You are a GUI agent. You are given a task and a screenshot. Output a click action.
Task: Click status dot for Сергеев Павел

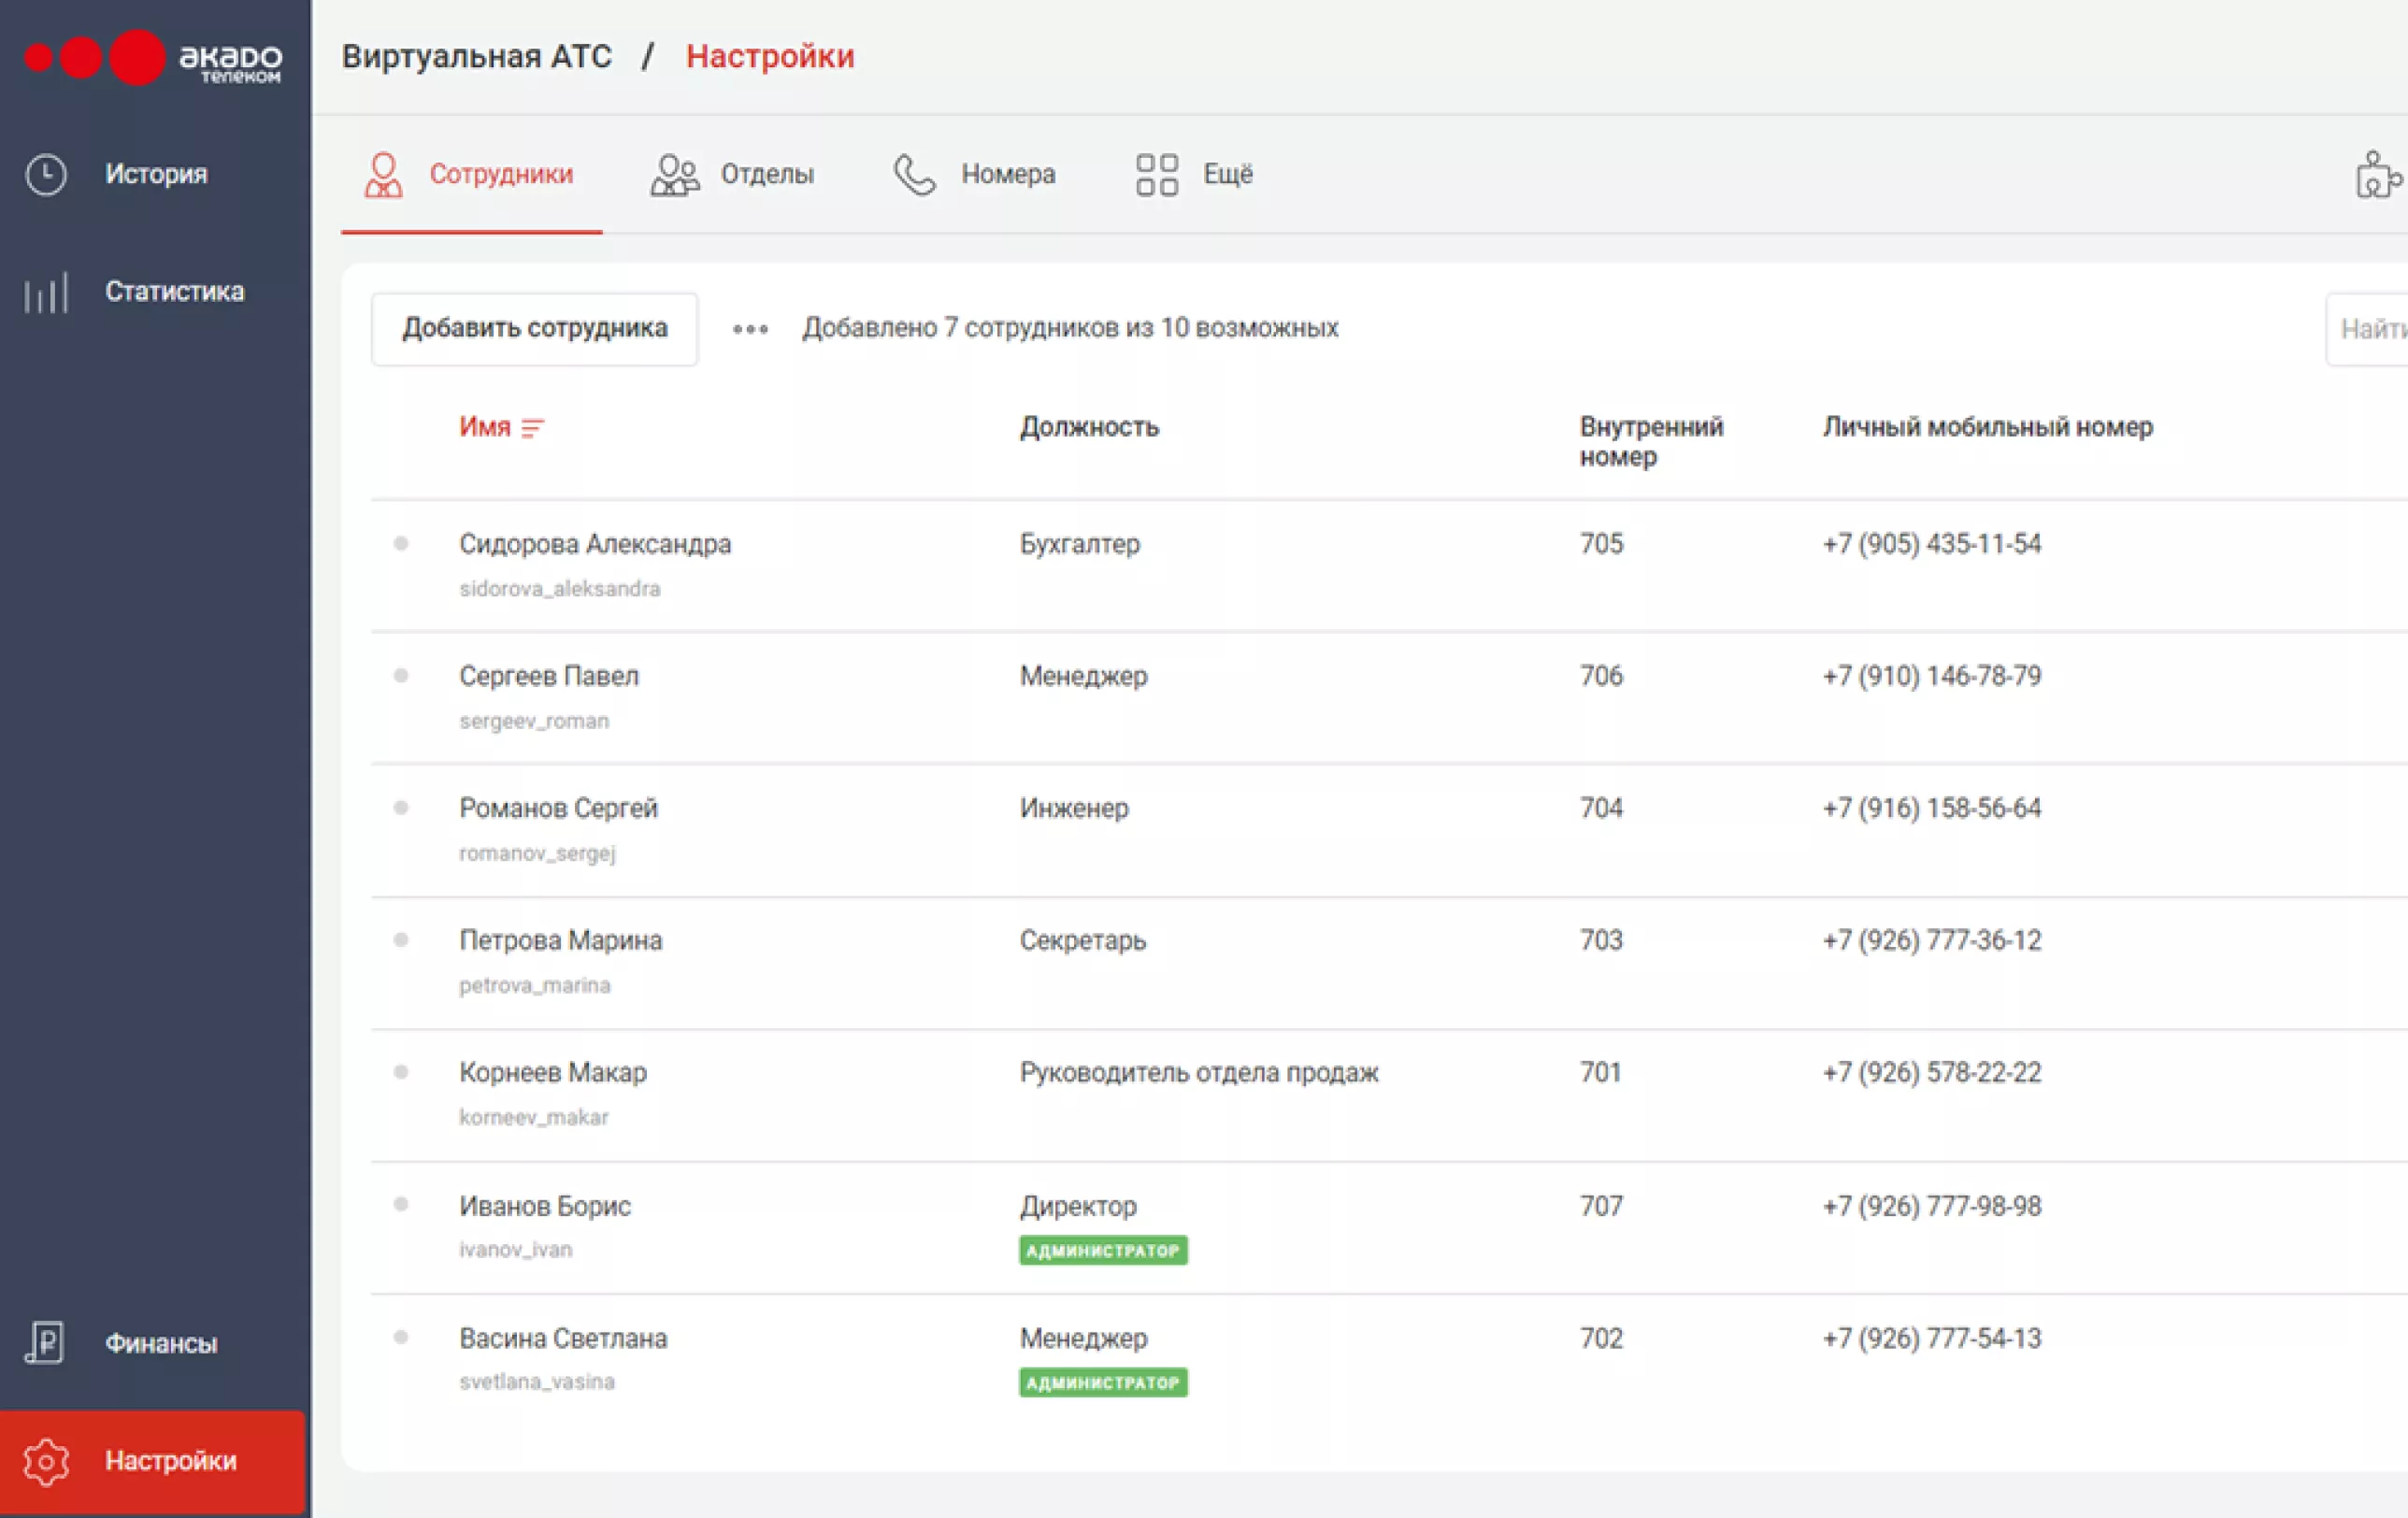coord(401,675)
